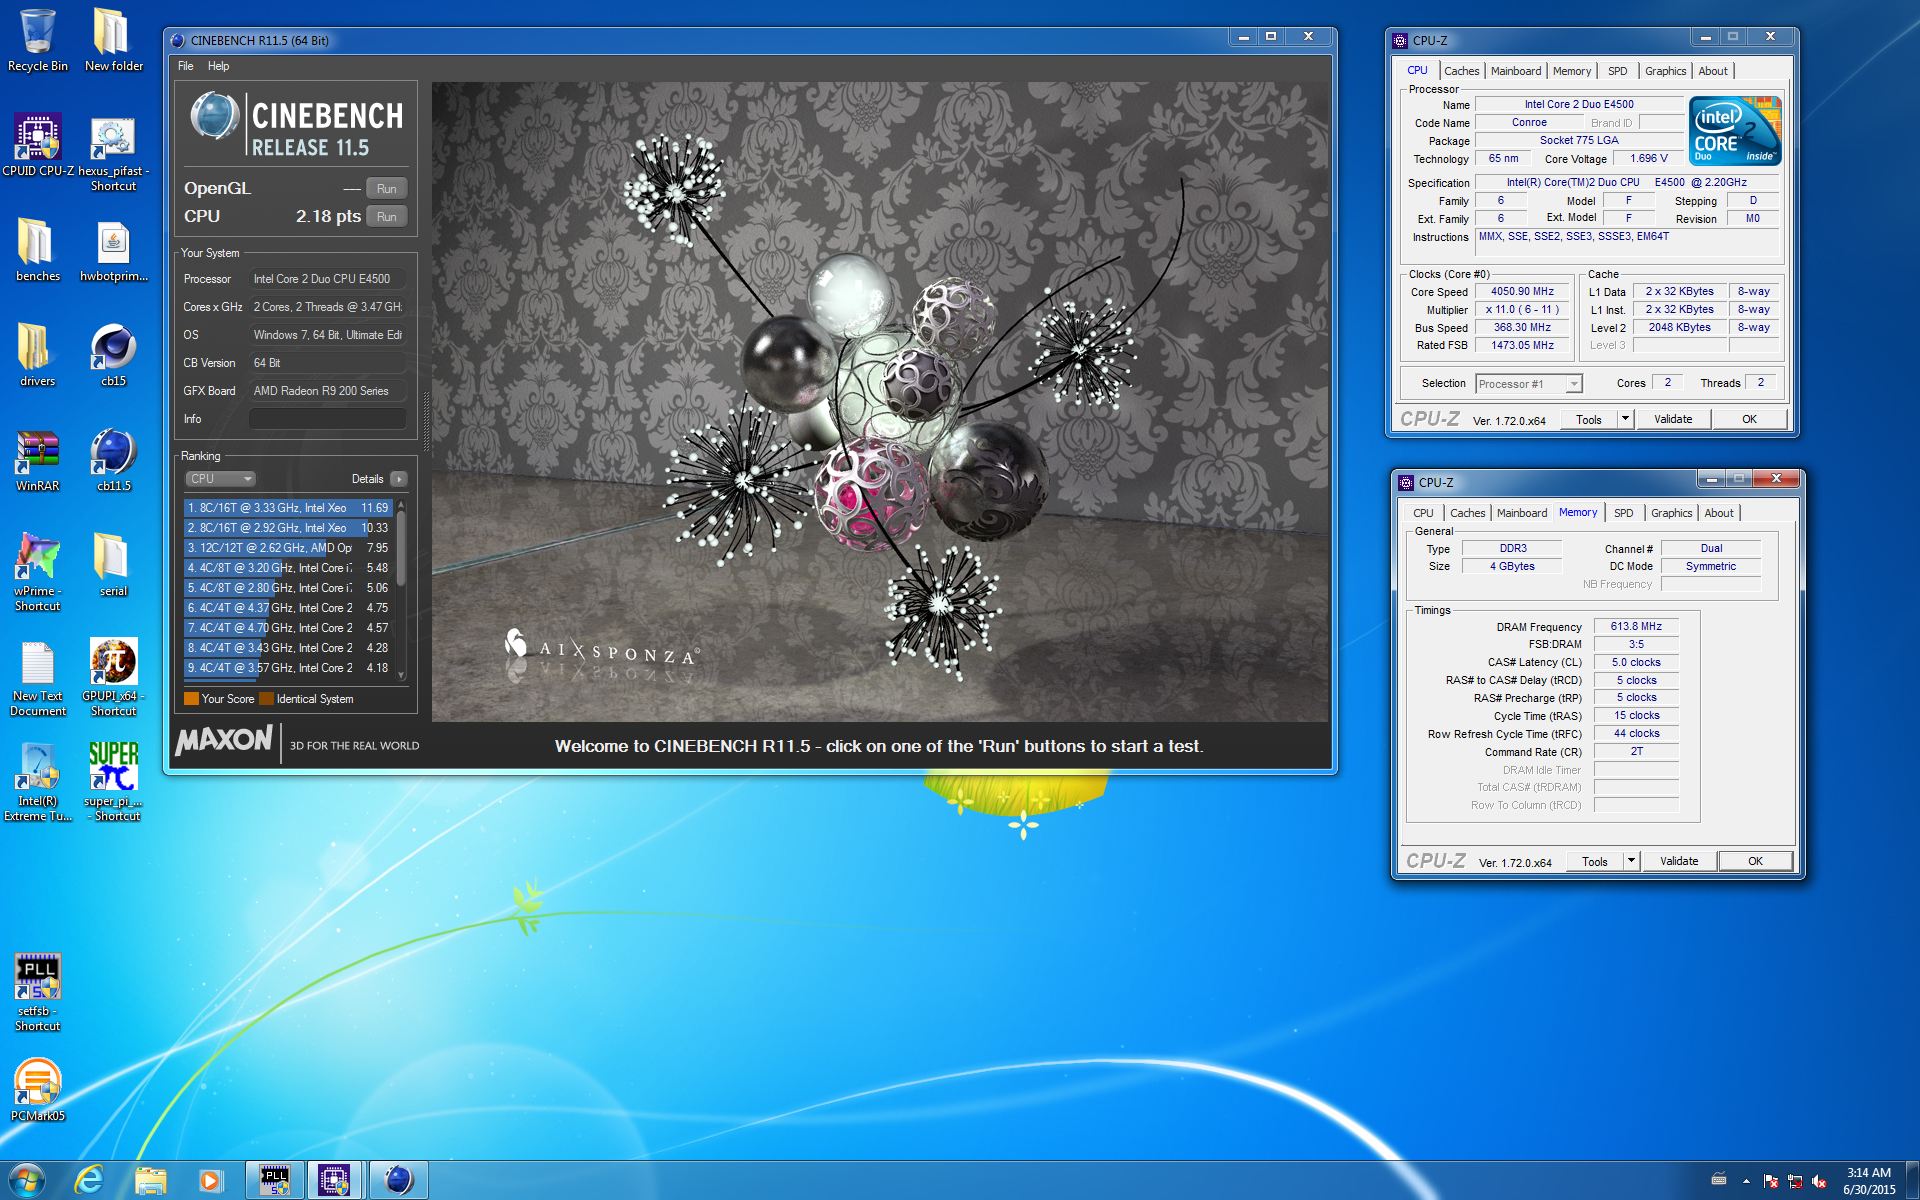
Task: Switch to Caches tab in top CPU-Z
Action: pos(1461,71)
